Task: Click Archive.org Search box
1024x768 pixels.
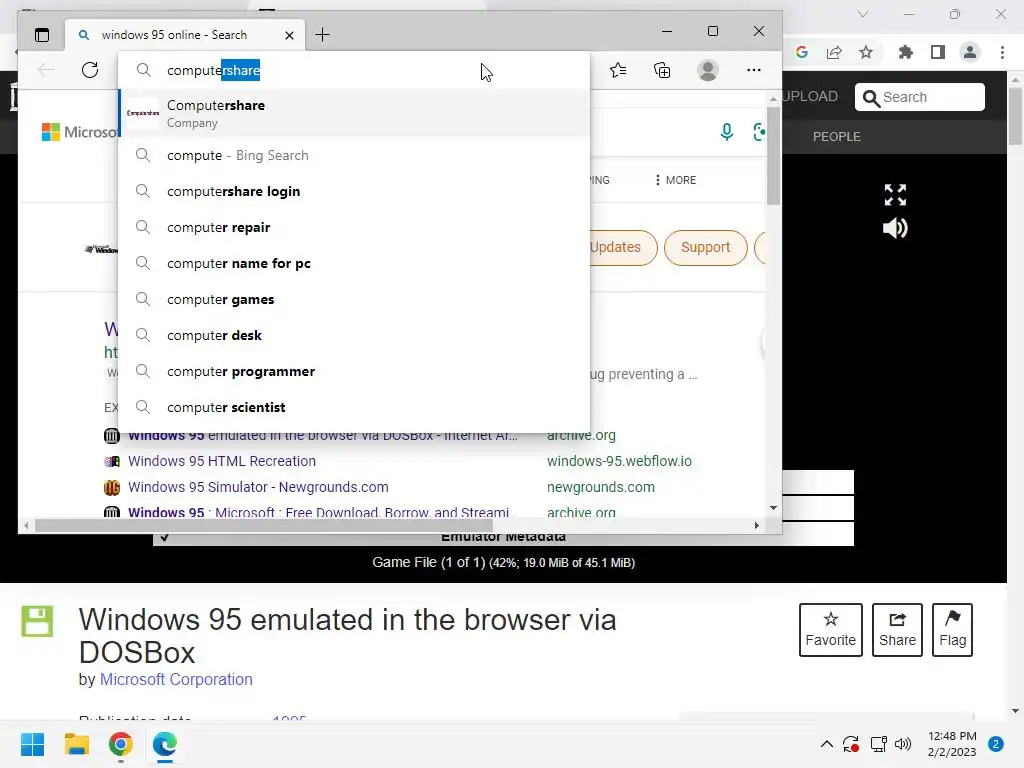Action: [x=920, y=97]
